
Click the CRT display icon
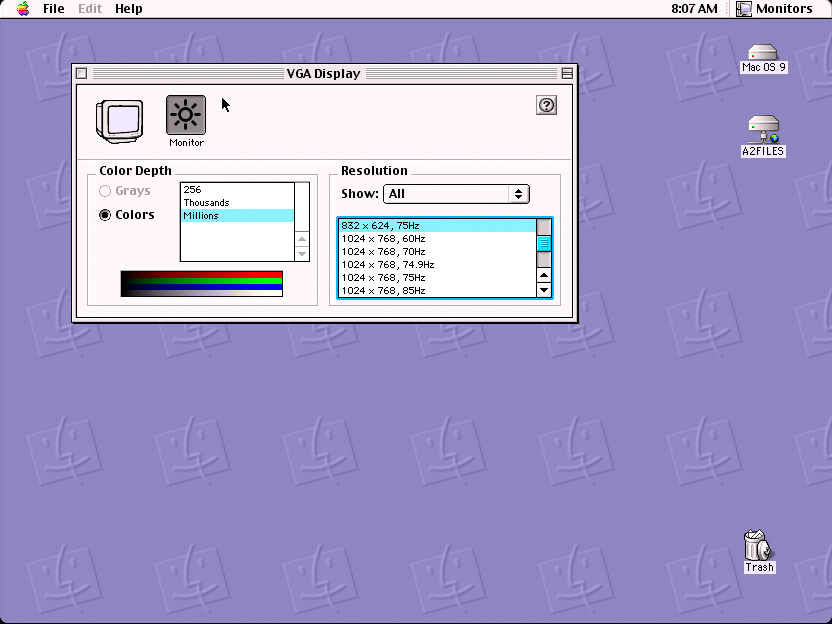119,121
